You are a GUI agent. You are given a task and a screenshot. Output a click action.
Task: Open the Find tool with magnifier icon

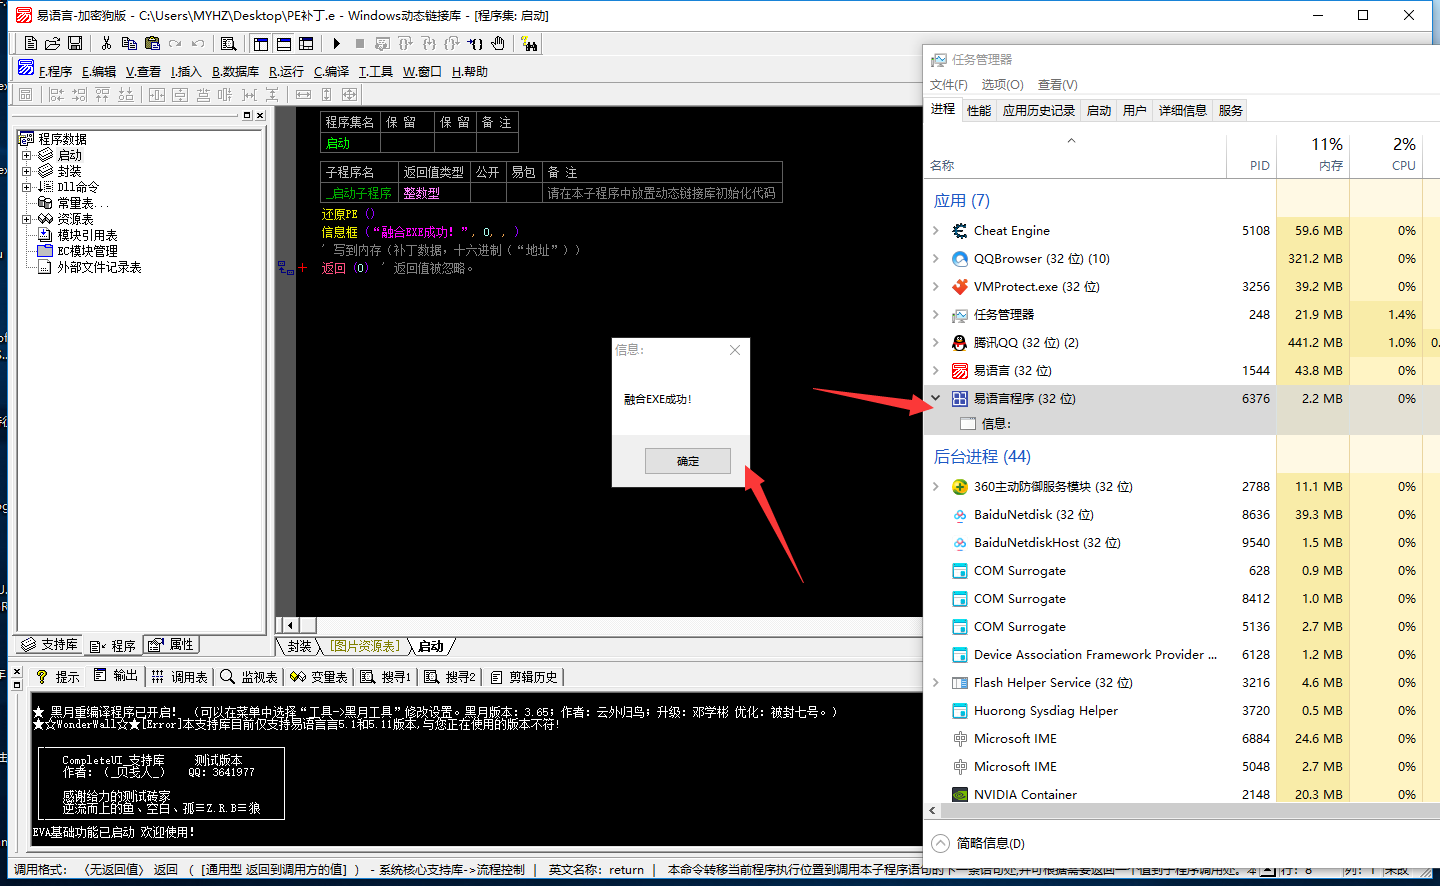tap(228, 44)
